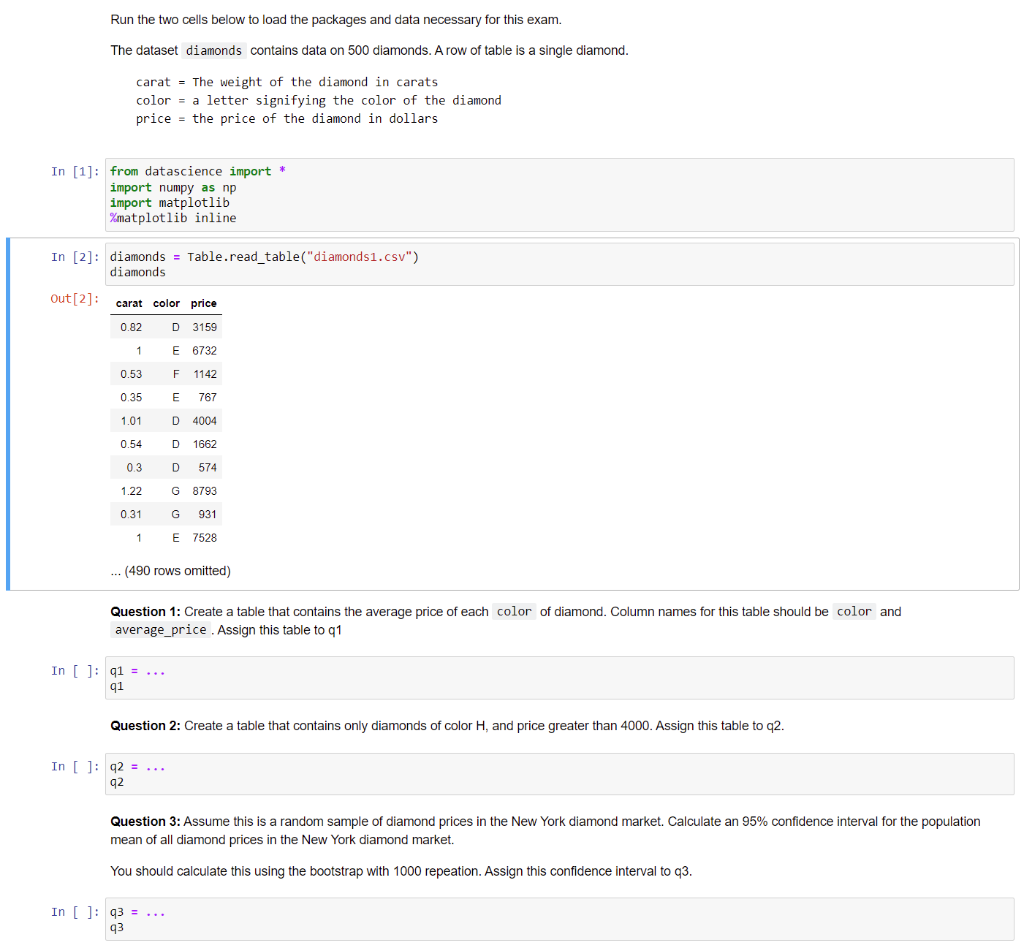Click the carat column header
1024x948 pixels.
[129, 303]
